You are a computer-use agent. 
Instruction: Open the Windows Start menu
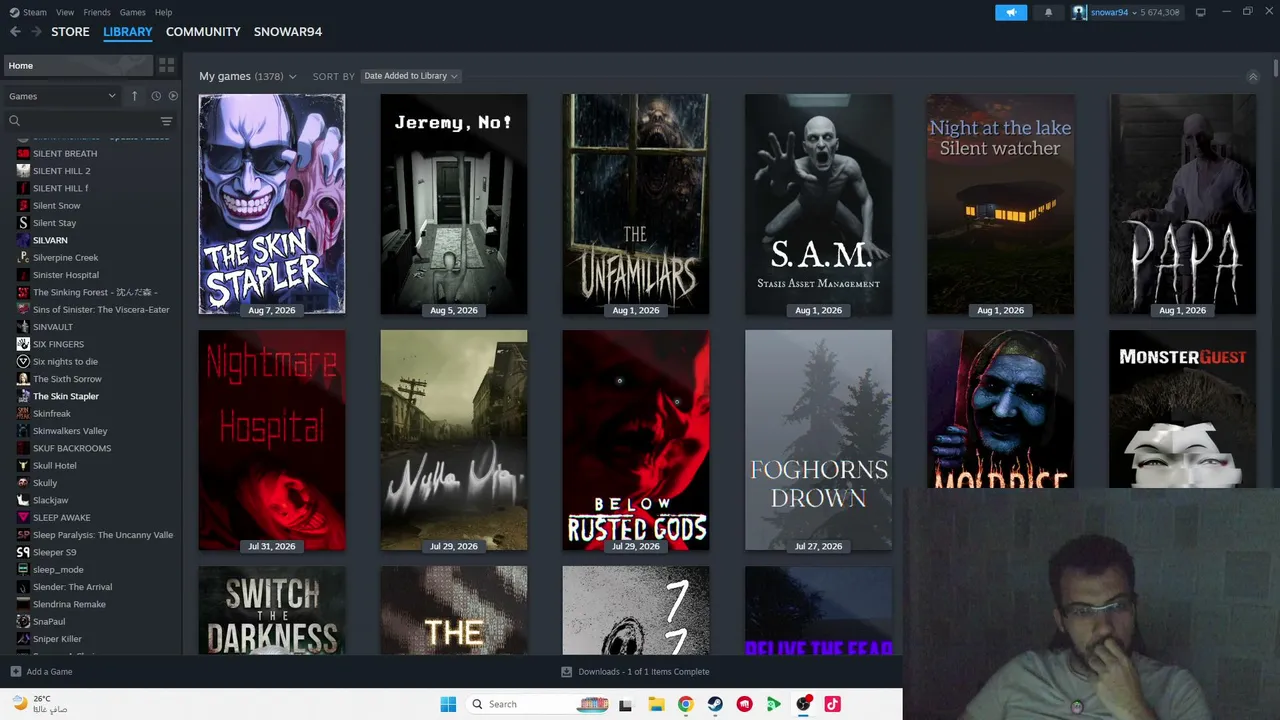tap(448, 704)
